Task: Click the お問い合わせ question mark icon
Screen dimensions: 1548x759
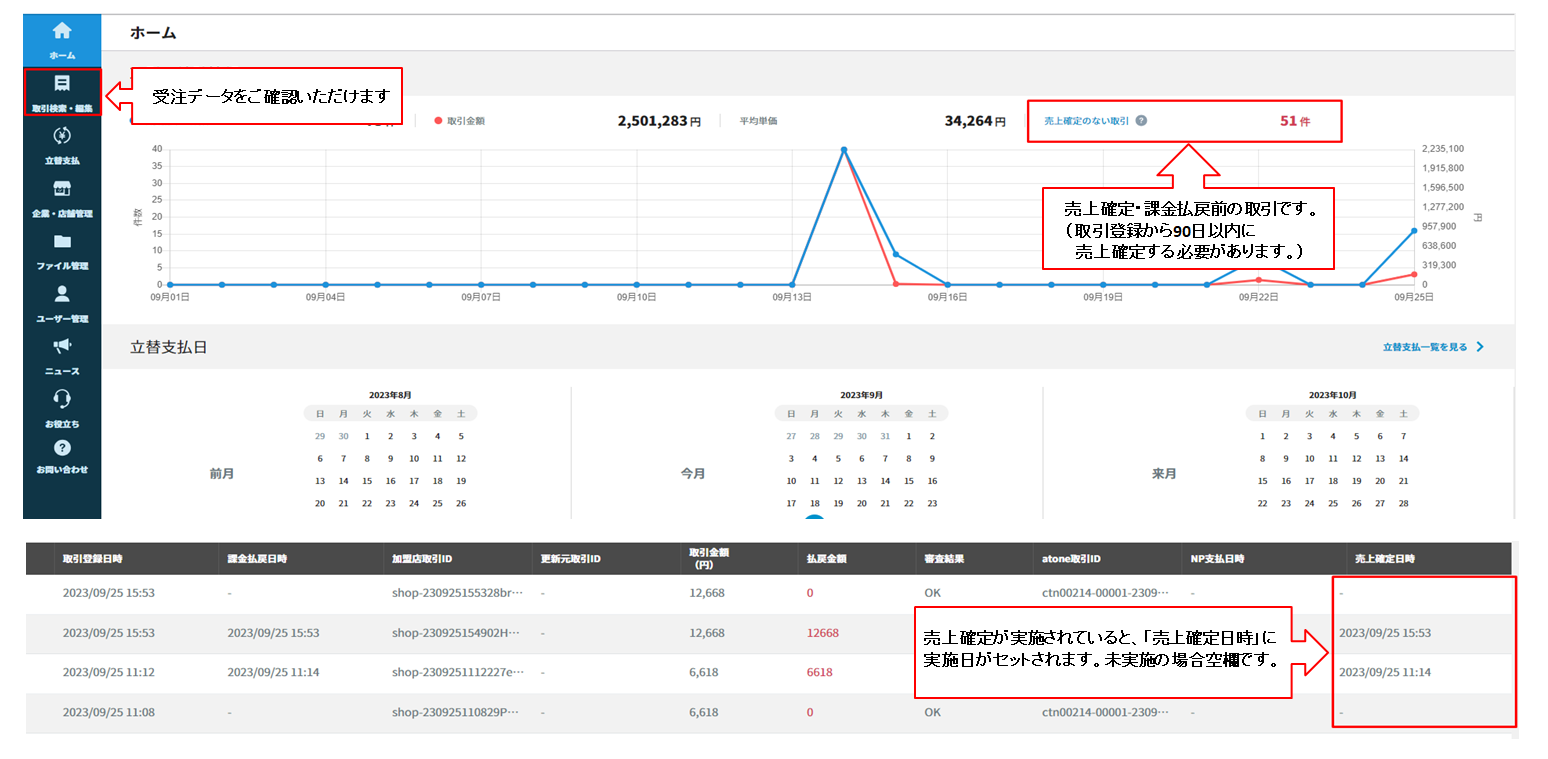Action: (x=62, y=449)
